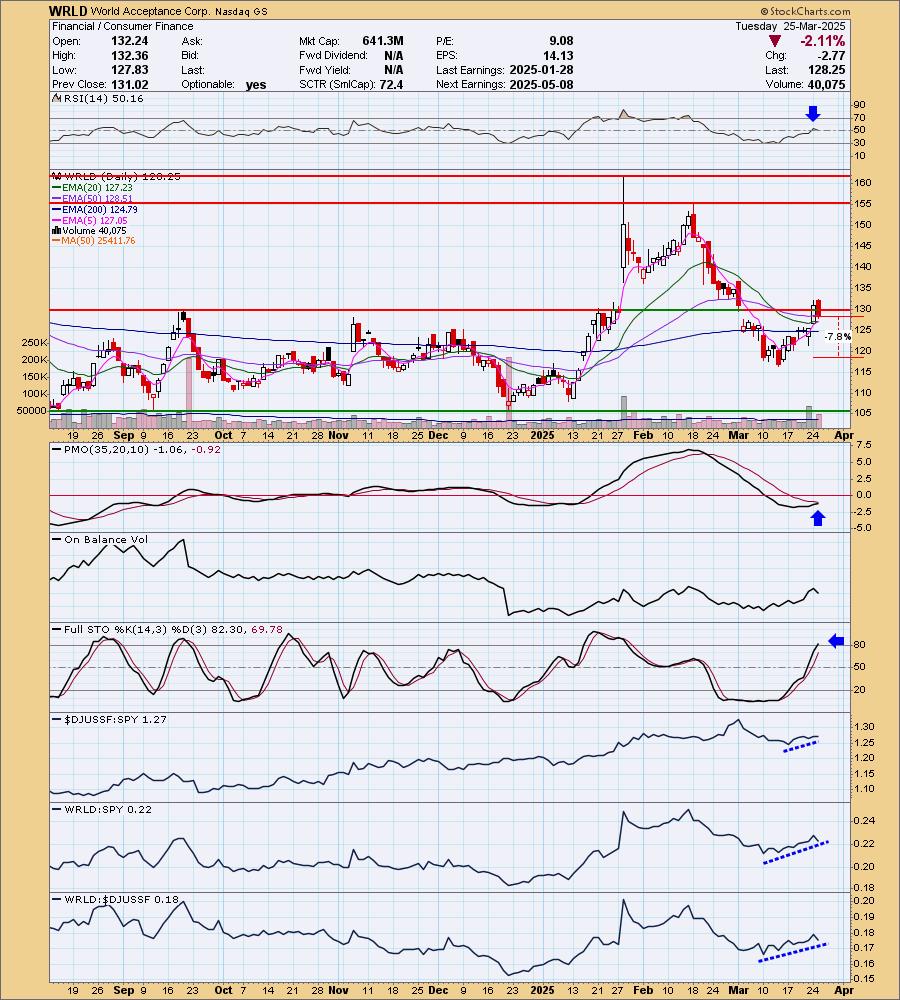Click the -2.11% percent change figure
This screenshot has width=900, height=1000.
point(823,41)
